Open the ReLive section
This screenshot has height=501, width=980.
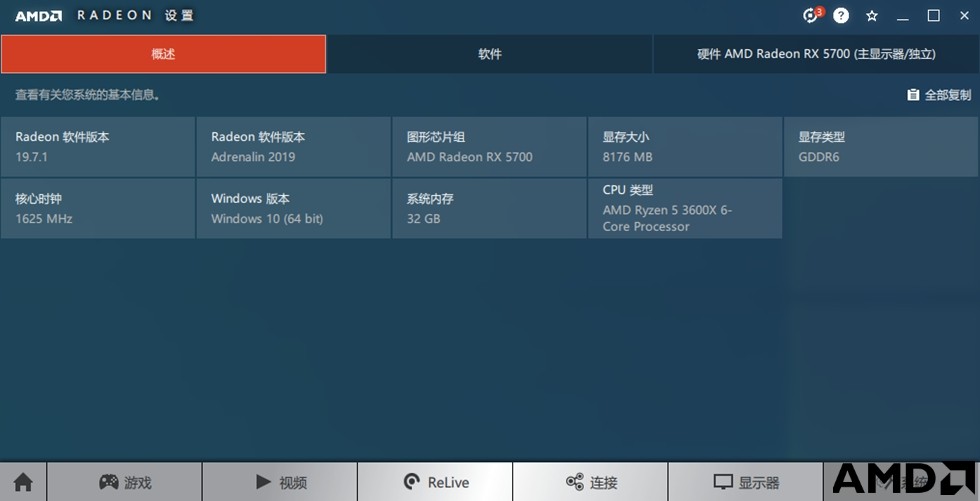tap(435, 482)
